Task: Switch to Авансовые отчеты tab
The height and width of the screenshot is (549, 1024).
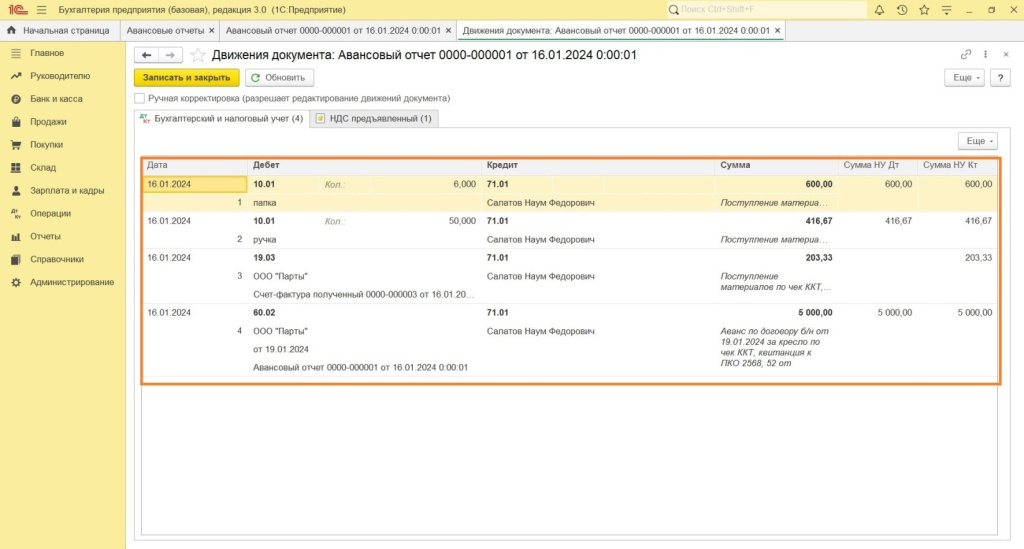Action: click(164, 31)
